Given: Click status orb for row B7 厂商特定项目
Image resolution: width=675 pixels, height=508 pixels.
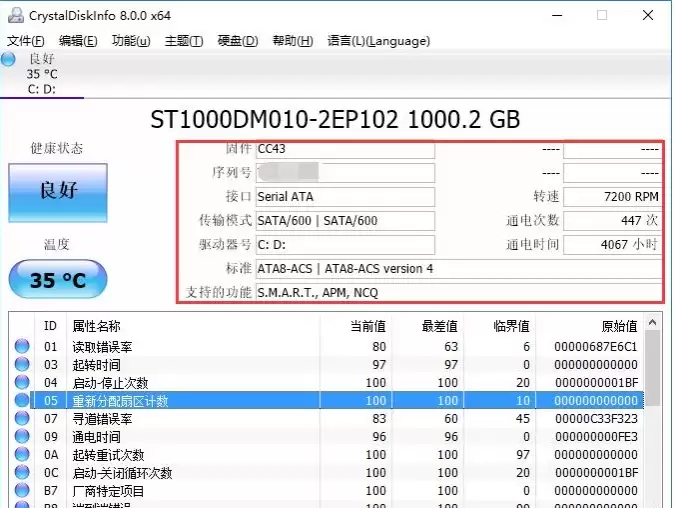Looking at the screenshot, I should click(22, 490).
